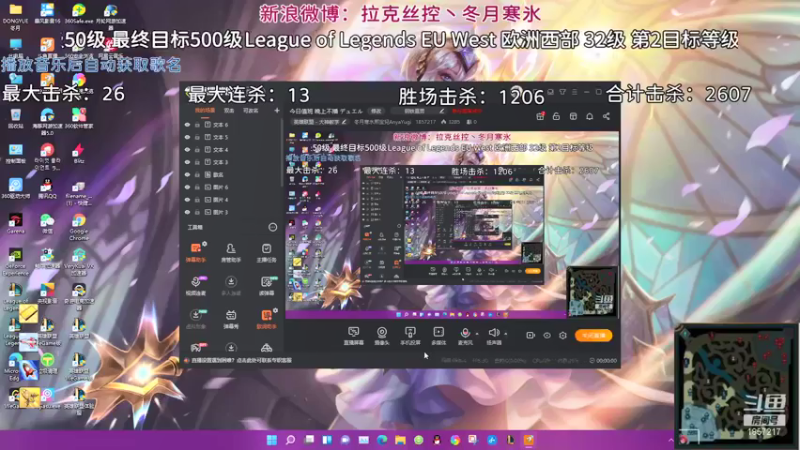Open streaming settings hexagon gear
Image resolution: width=800 pixels, height=450 pixels.
[x=563, y=335]
